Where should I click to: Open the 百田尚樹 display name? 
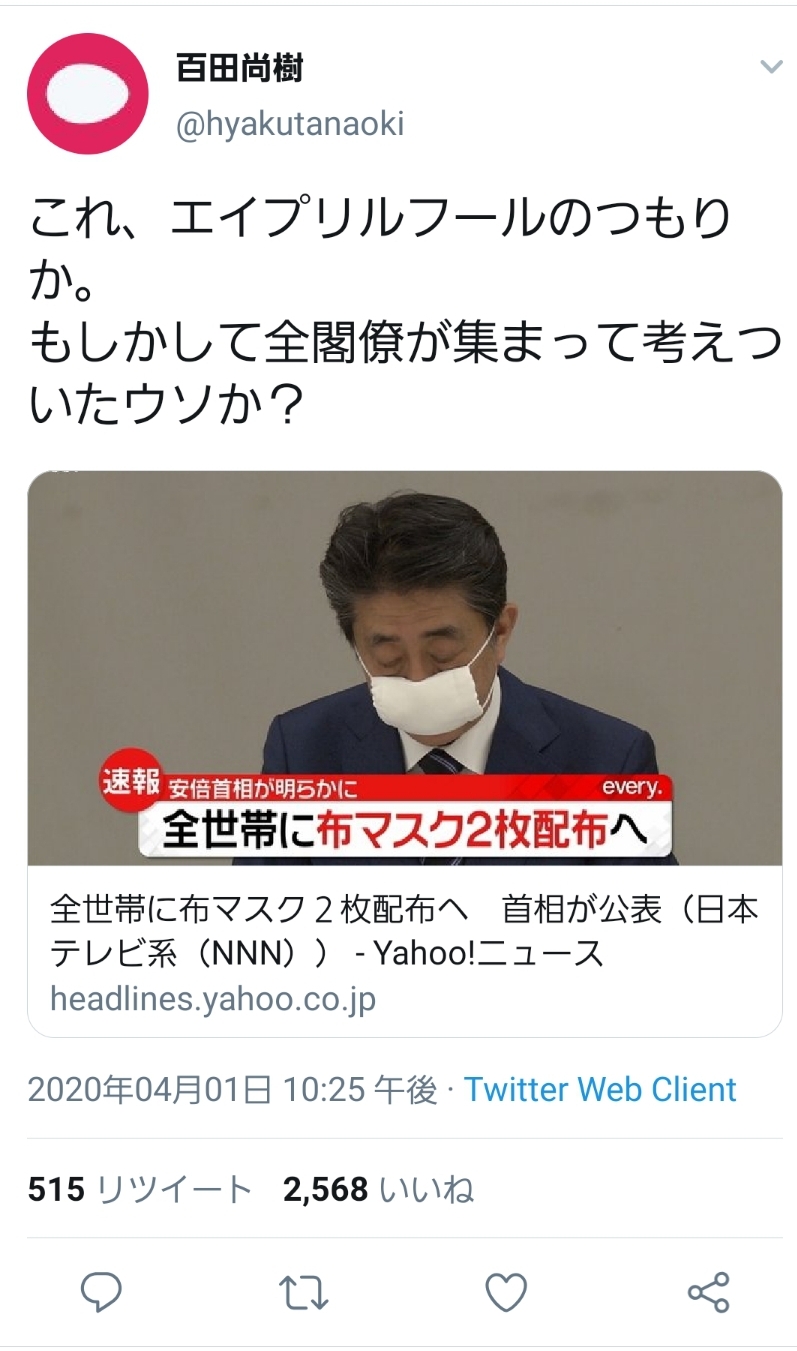pyautogui.click(x=239, y=68)
